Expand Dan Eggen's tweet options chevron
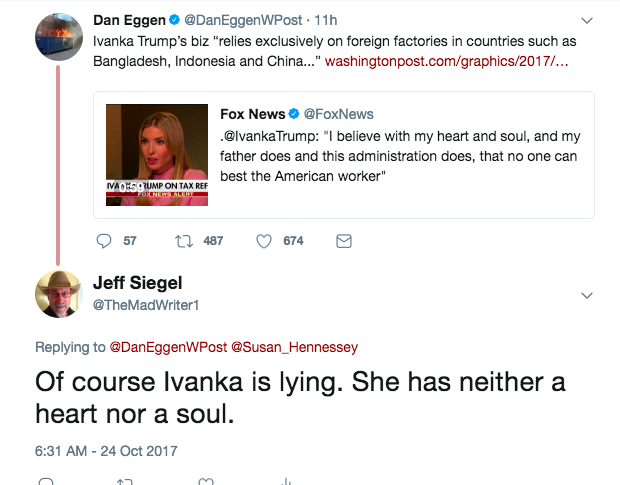 [587, 21]
